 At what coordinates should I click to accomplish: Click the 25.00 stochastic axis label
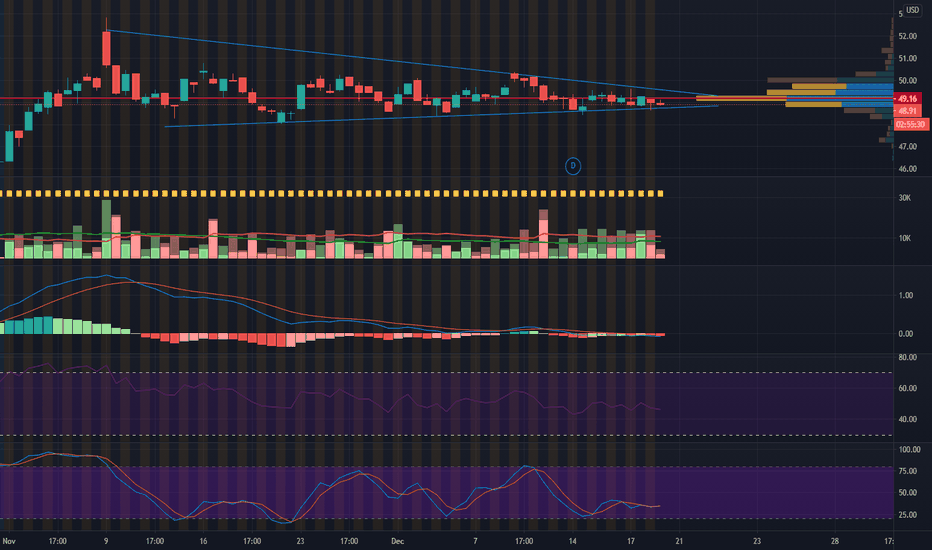(x=907, y=515)
